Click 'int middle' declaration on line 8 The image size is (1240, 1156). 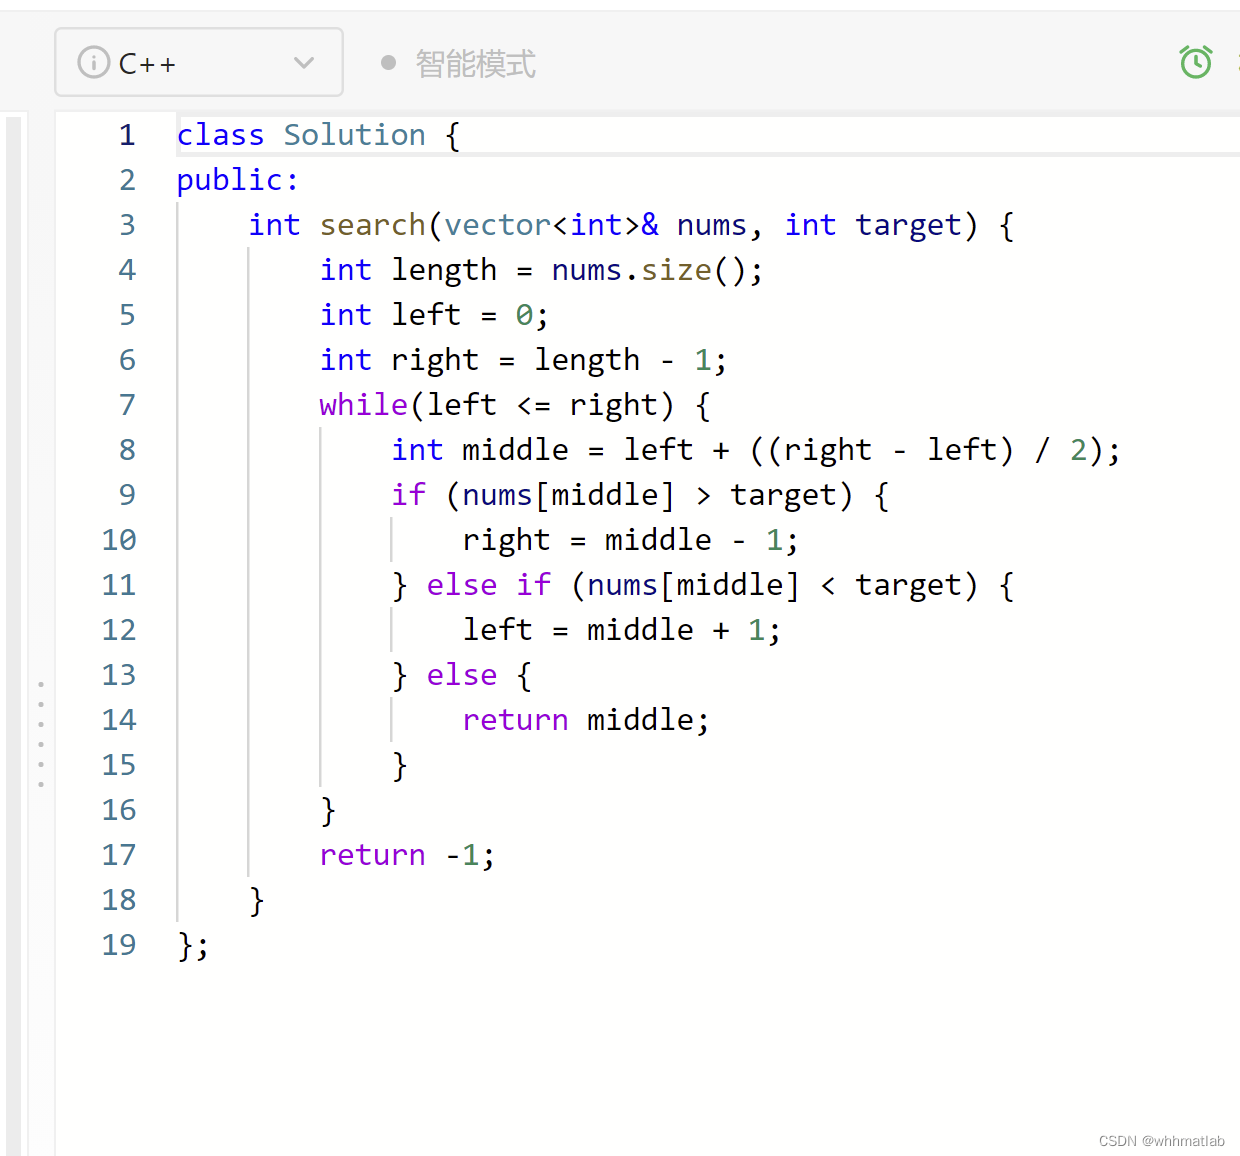point(480,450)
